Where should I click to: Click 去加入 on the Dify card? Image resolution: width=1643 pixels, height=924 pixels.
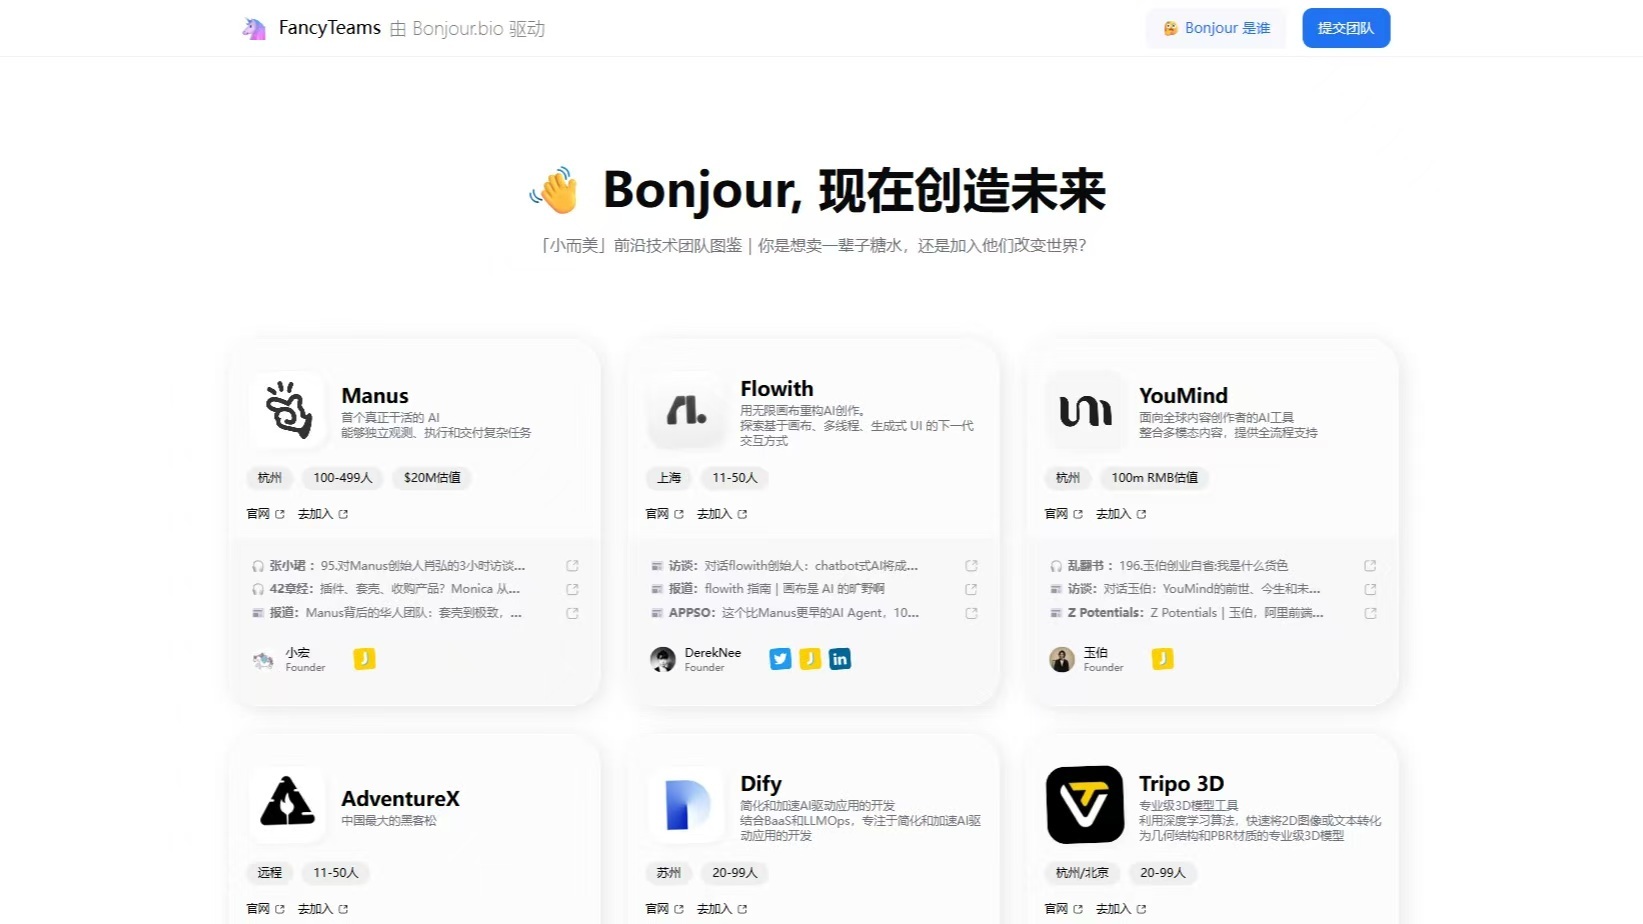(722, 909)
